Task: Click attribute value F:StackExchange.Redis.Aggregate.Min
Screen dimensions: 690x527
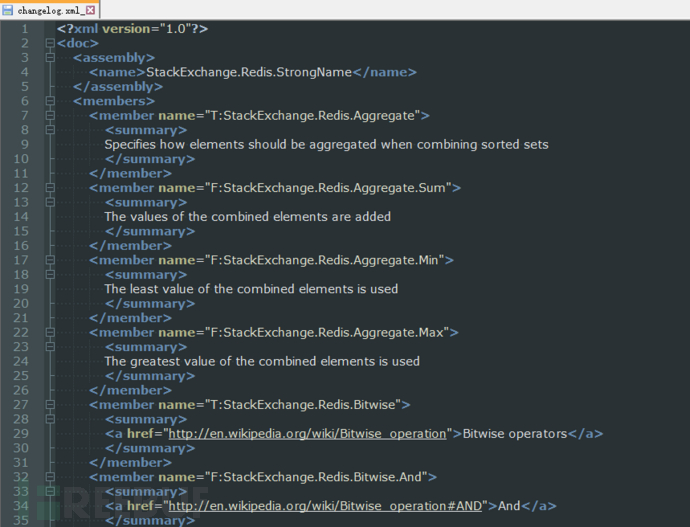Action: 325,260
